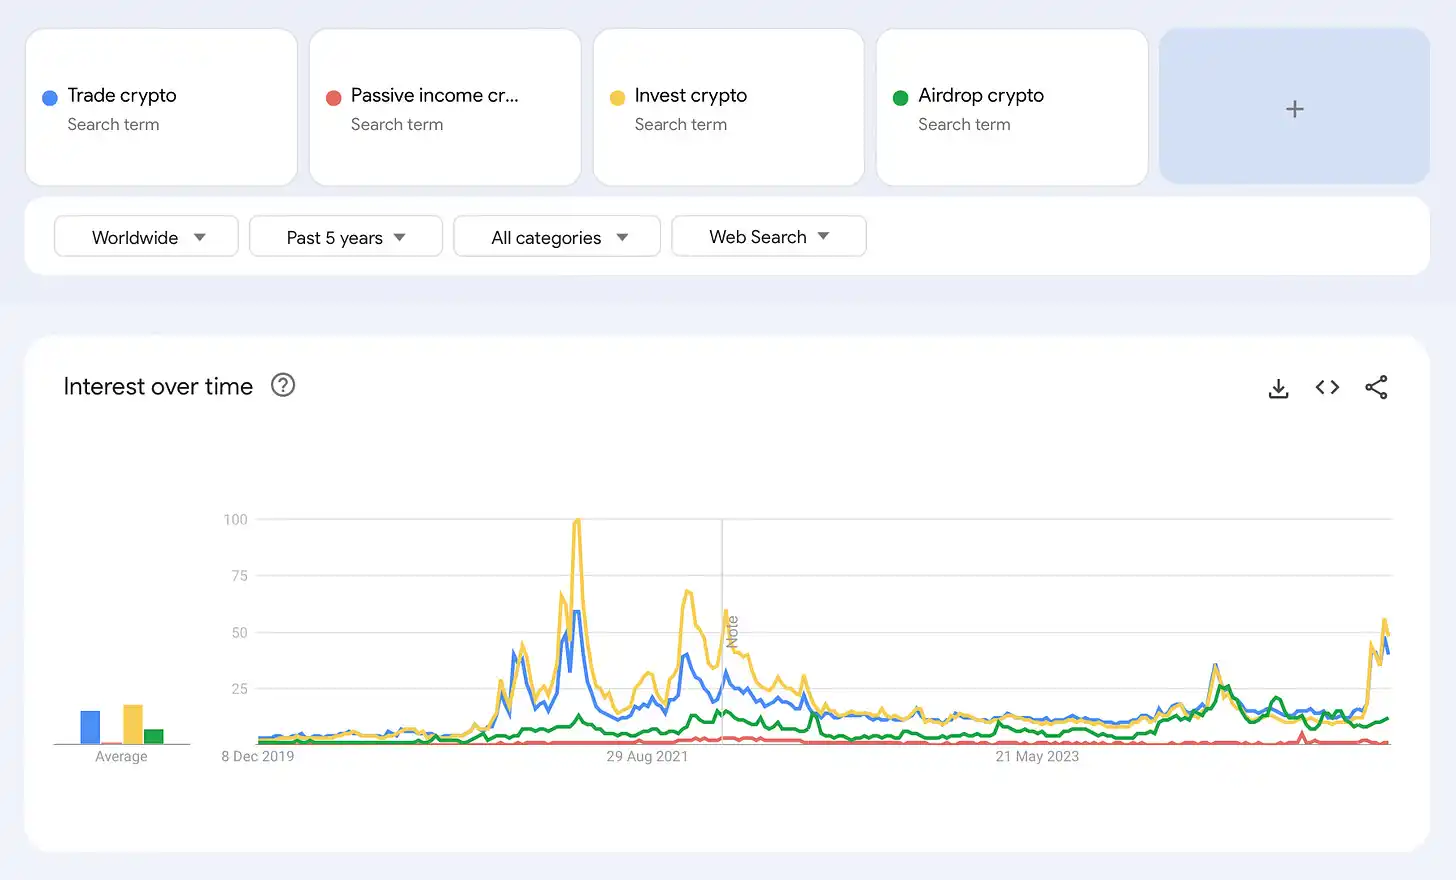Open the Interest over time help icon
1456x880 pixels.
tap(283, 386)
